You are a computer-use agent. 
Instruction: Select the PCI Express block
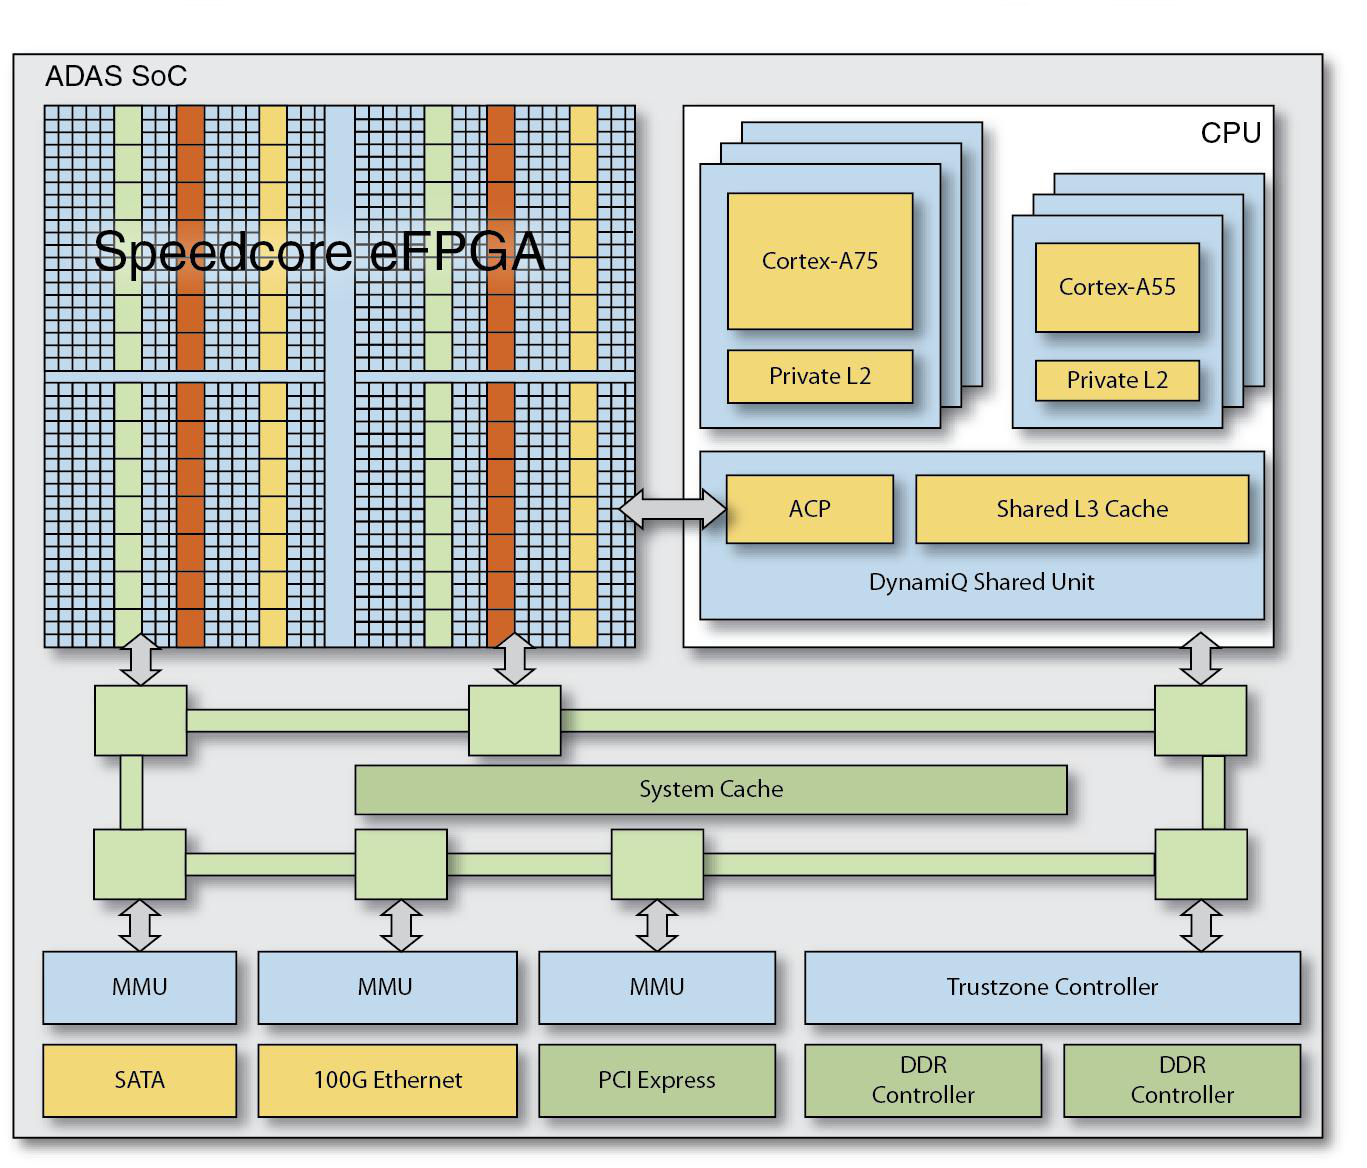[657, 1081]
